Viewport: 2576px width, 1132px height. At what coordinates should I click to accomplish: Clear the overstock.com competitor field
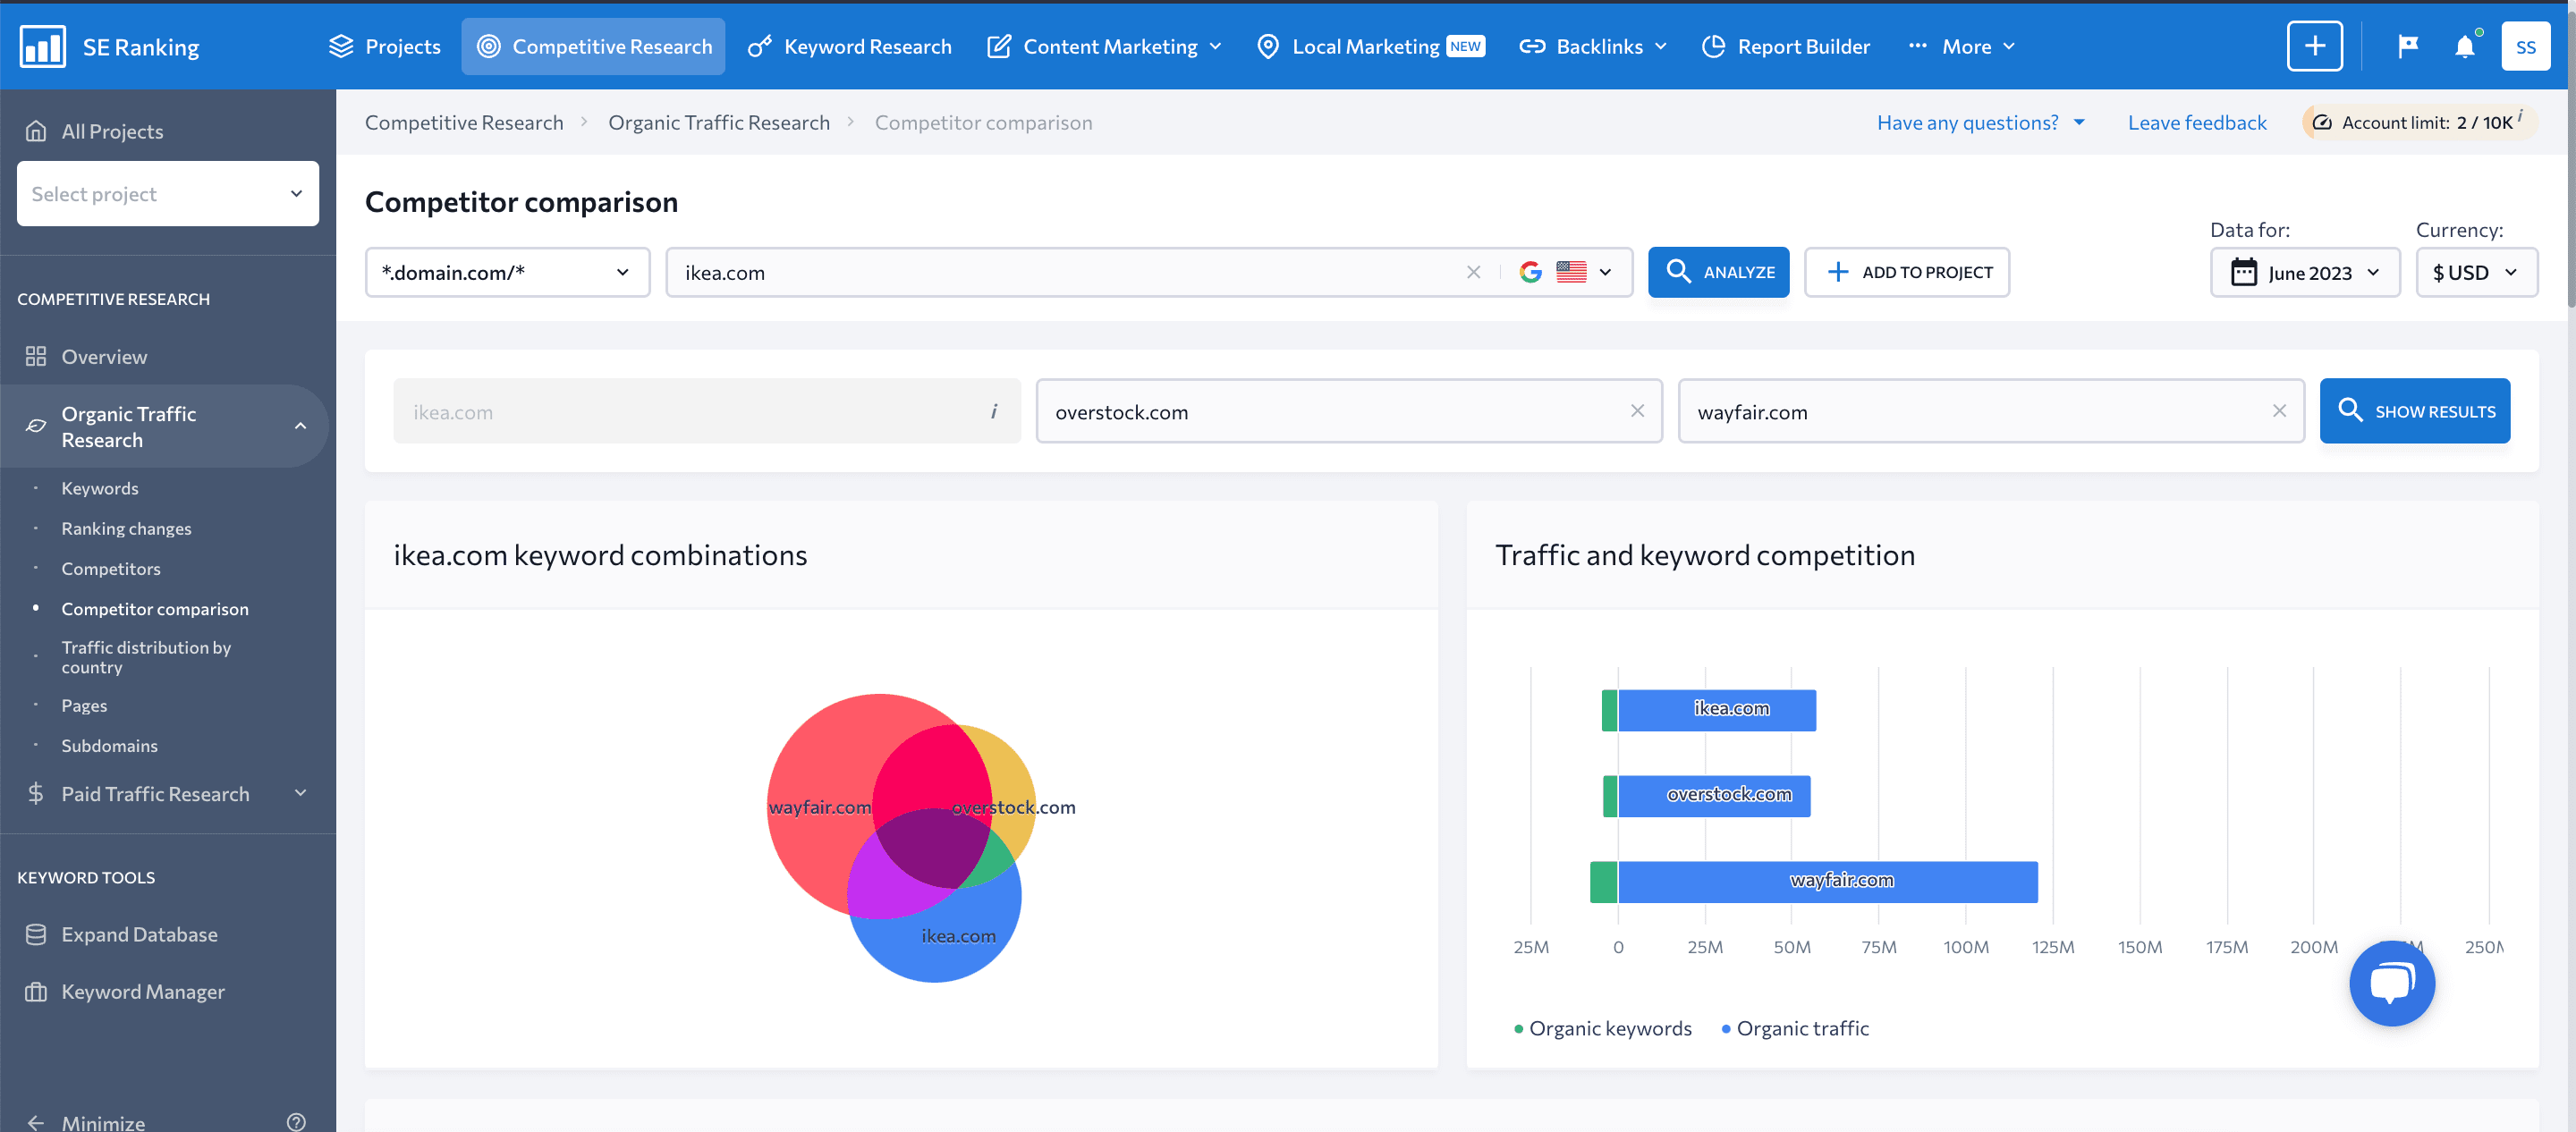pos(1637,410)
